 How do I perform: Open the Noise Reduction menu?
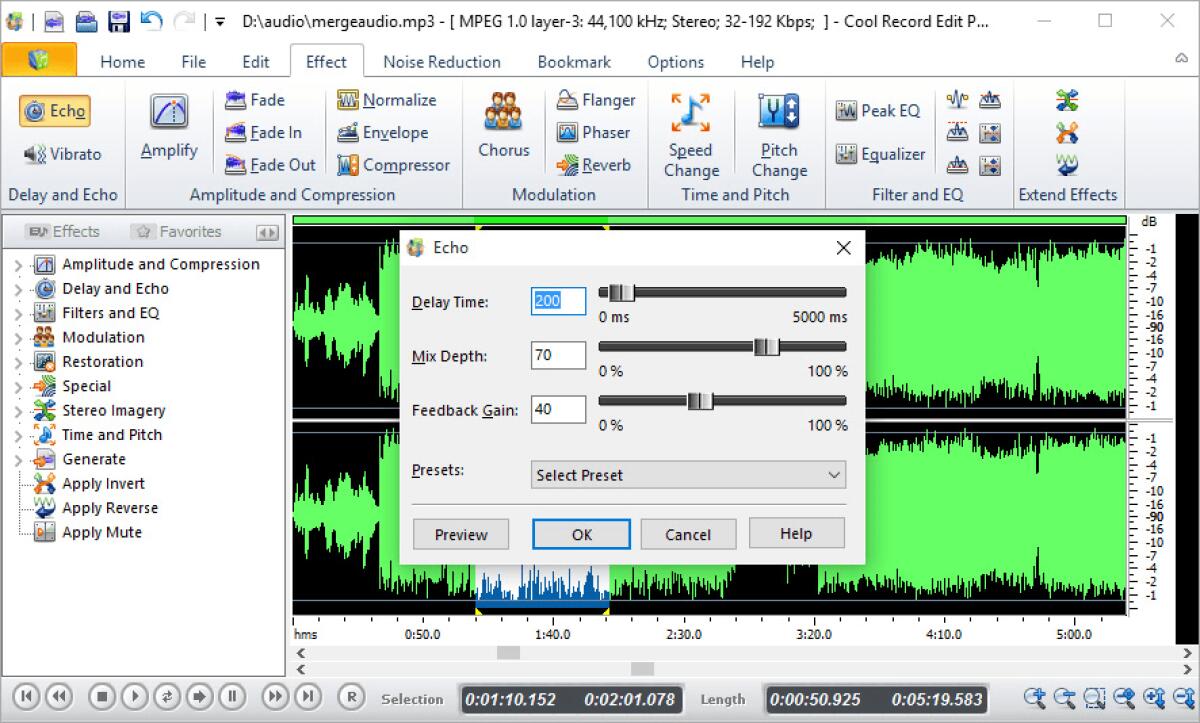pyautogui.click(x=441, y=61)
